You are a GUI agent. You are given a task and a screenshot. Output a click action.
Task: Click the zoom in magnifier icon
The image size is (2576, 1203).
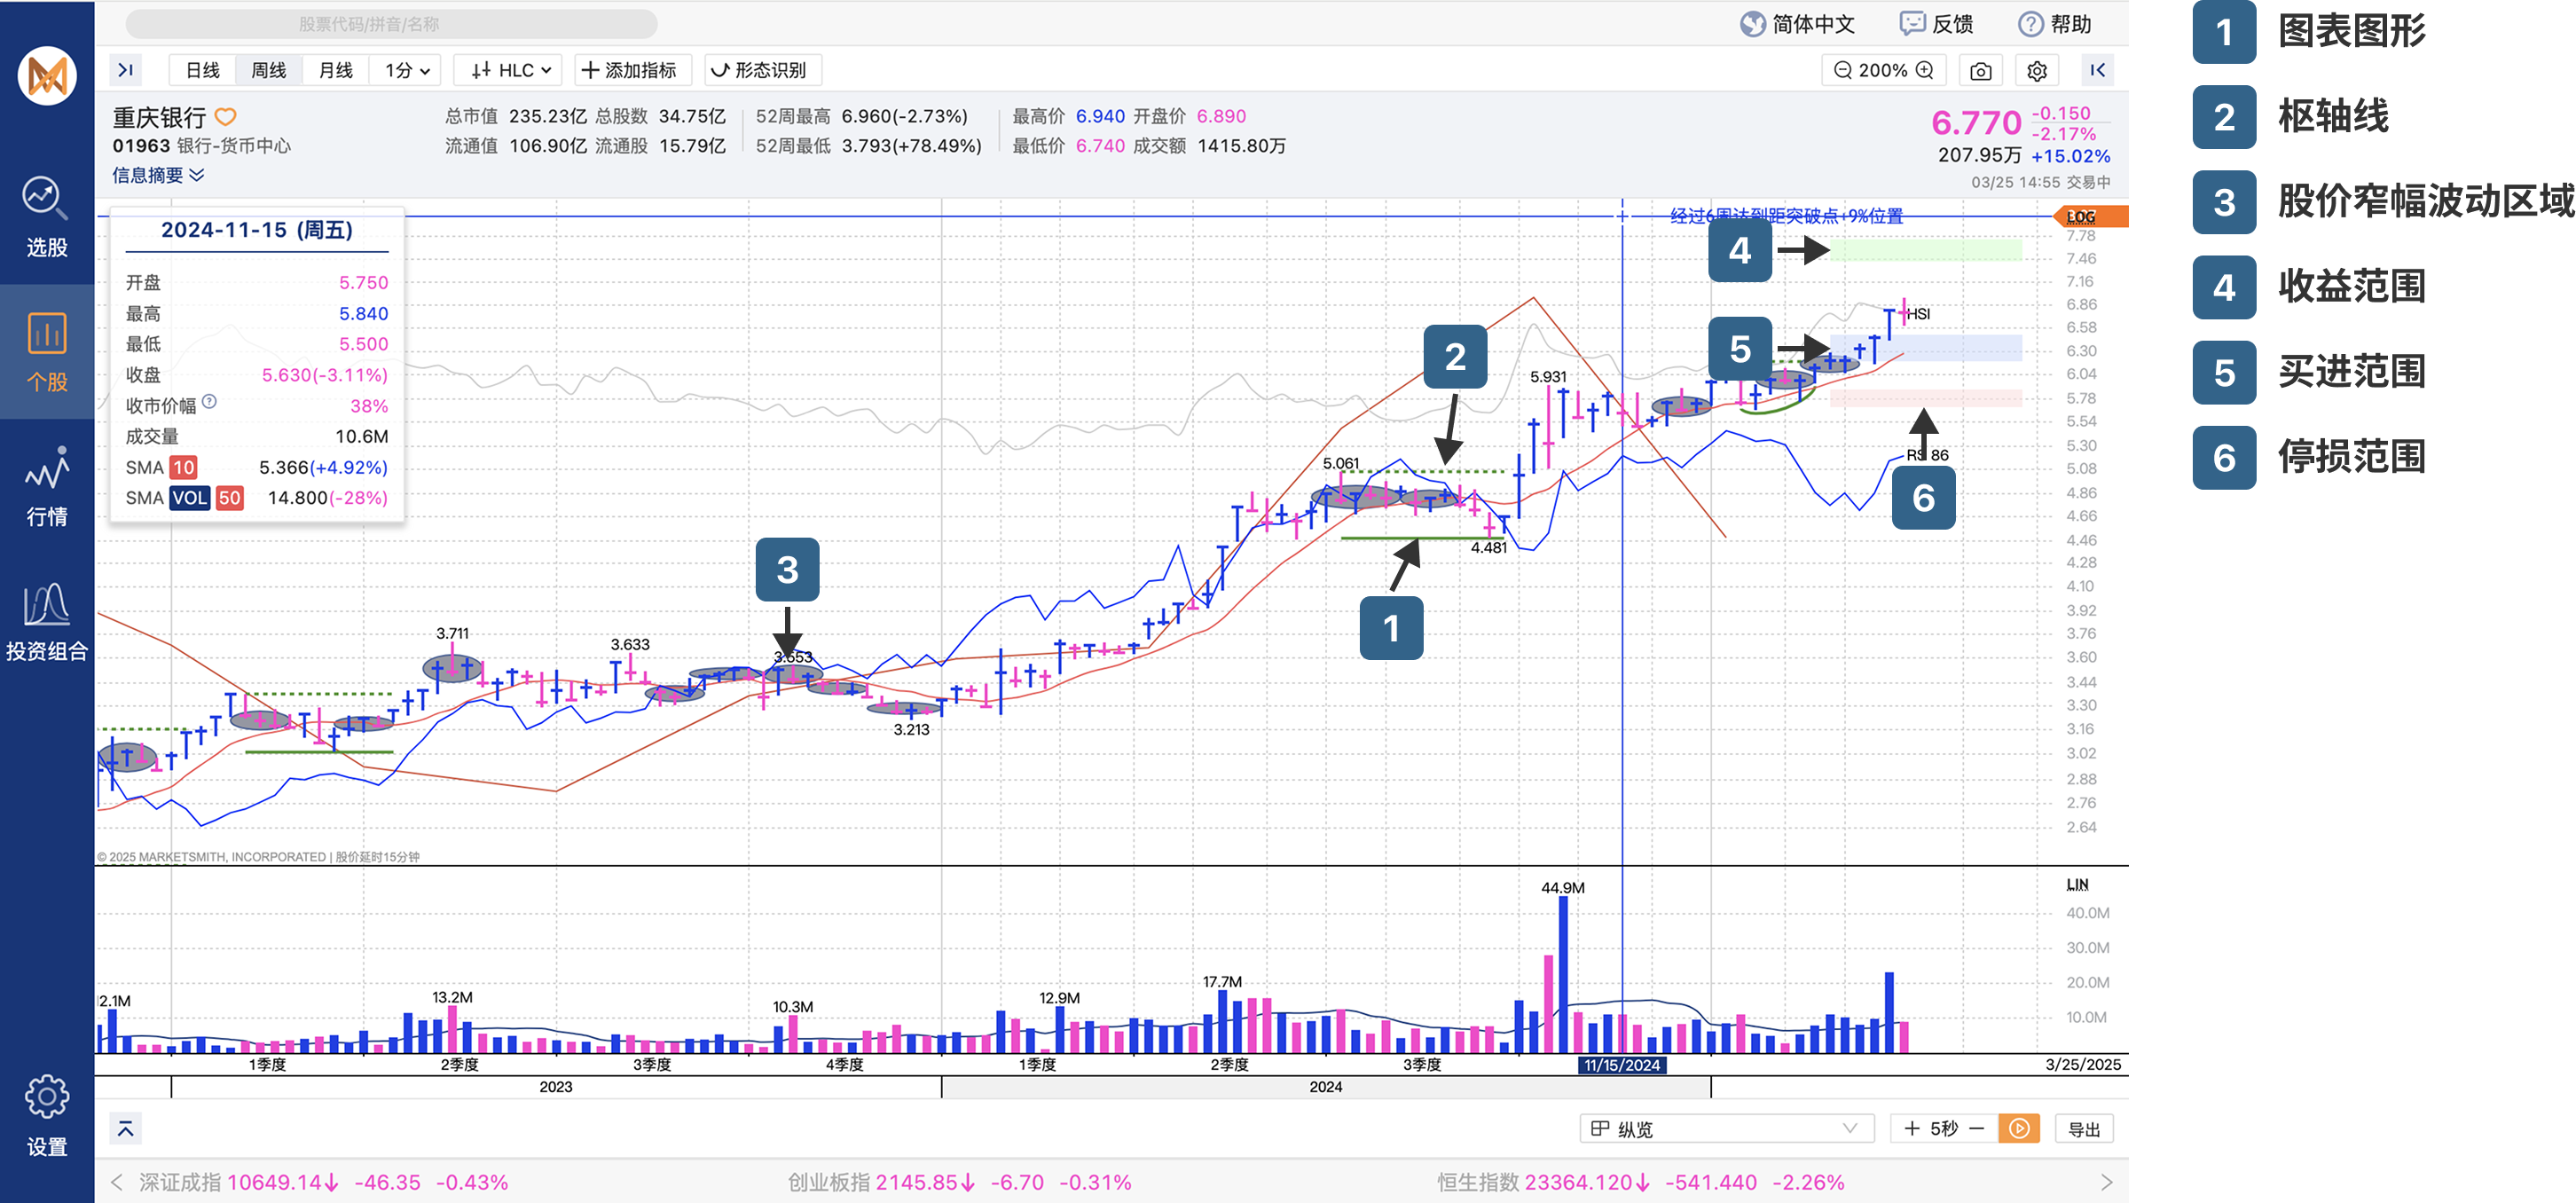[1924, 70]
